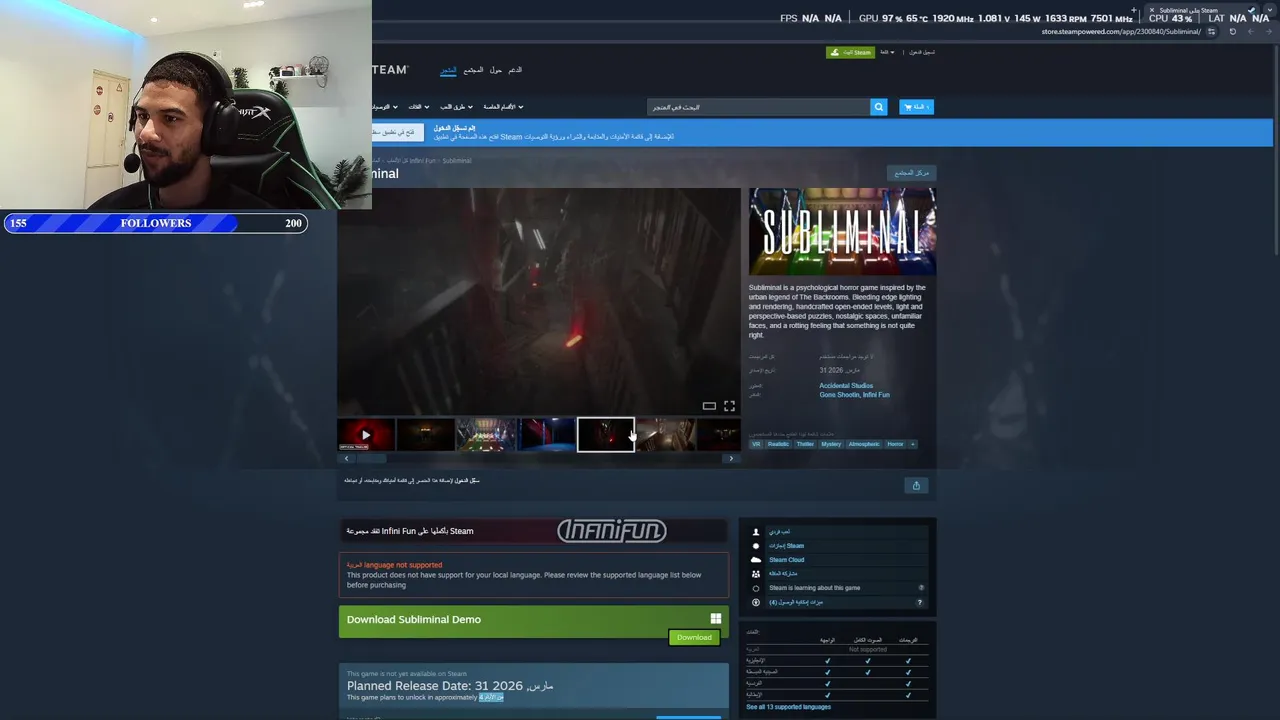Select the colorful third screenshot thumbnail

(x=486, y=435)
